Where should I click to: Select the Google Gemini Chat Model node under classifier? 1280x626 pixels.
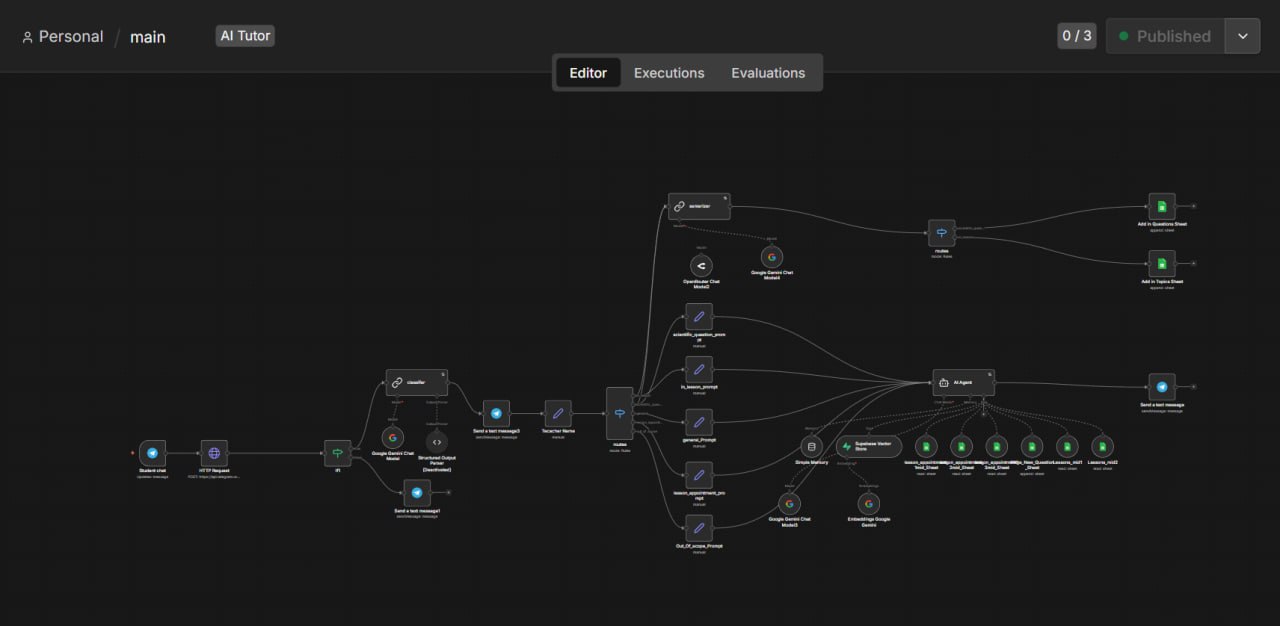tap(392, 438)
